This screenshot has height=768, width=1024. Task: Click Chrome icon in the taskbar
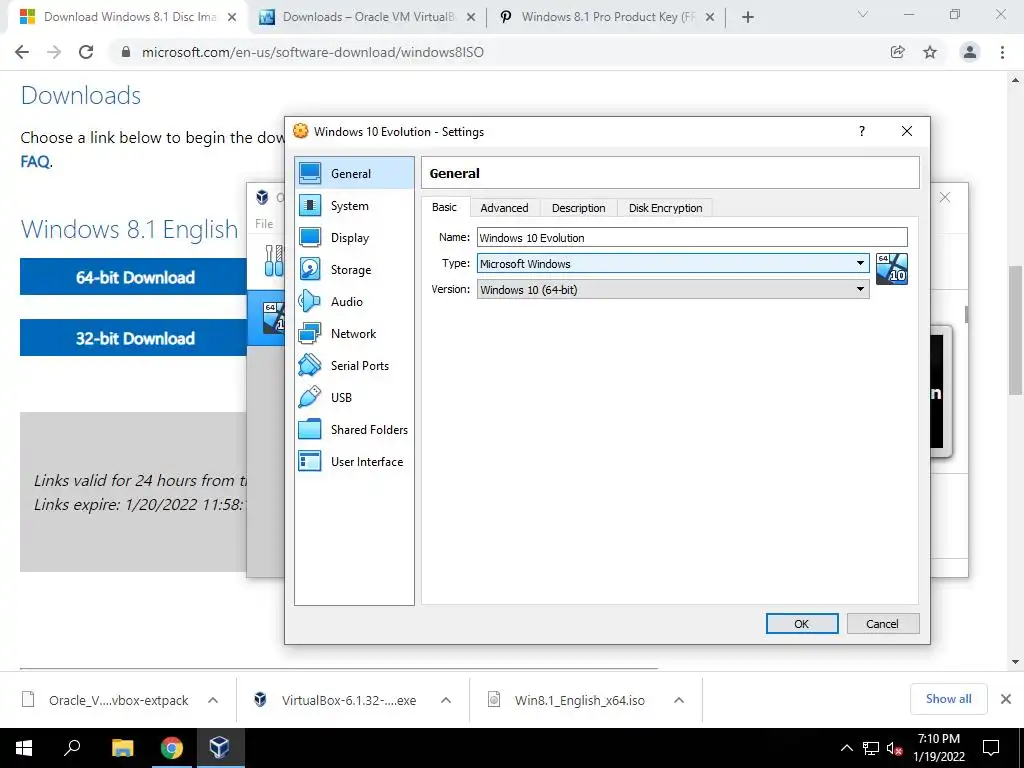pos(172,748)
